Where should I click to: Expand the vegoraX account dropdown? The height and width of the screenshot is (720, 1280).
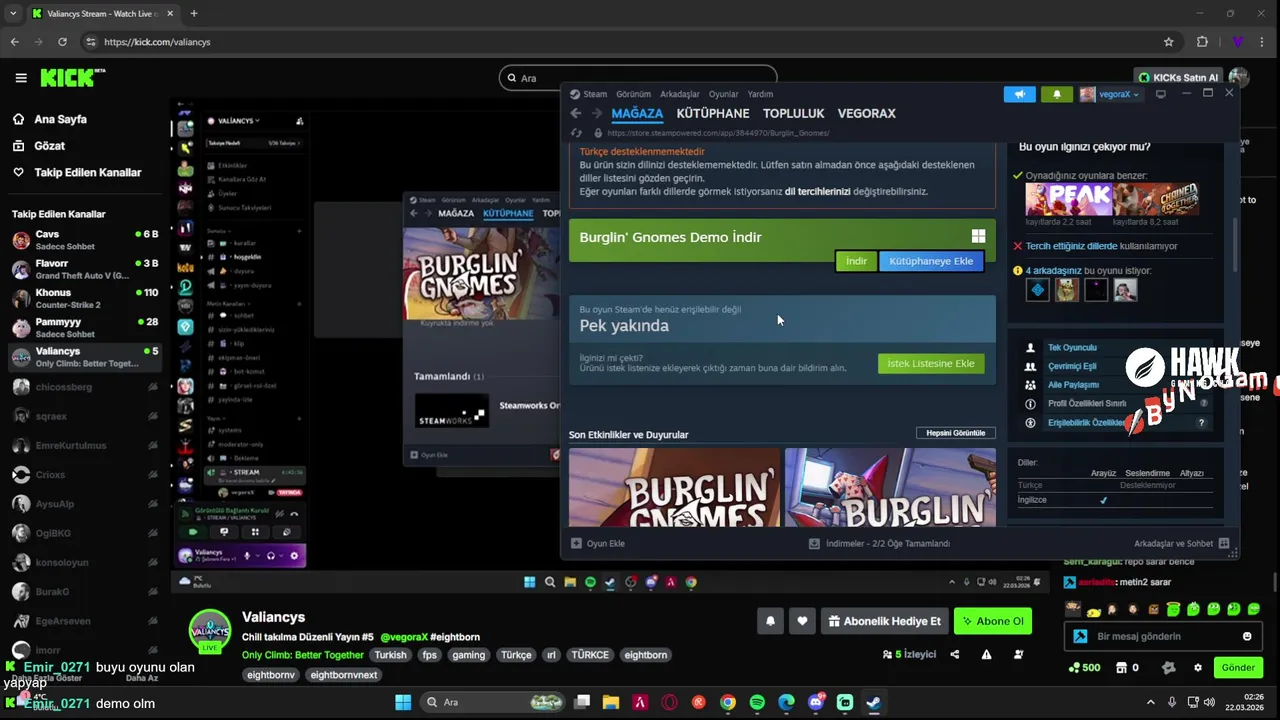(x=1110, y=94)
